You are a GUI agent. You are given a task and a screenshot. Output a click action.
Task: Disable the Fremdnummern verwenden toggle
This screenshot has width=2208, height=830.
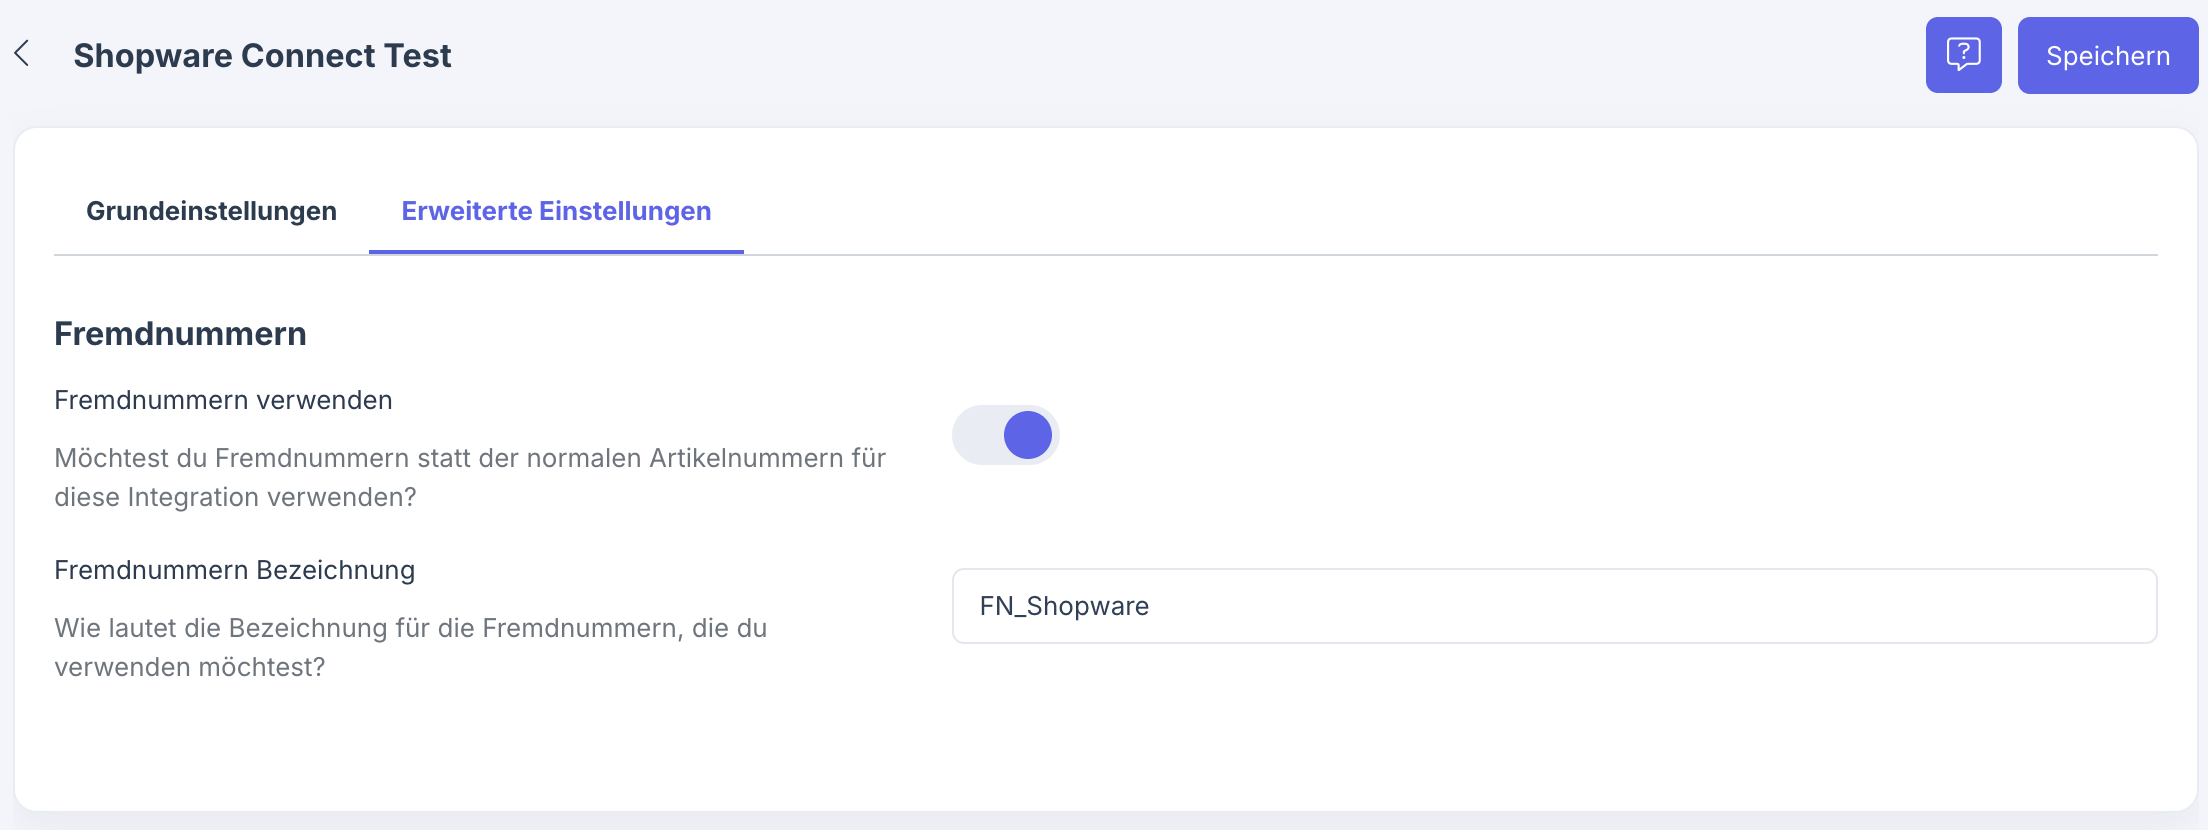pos(1005,435)
